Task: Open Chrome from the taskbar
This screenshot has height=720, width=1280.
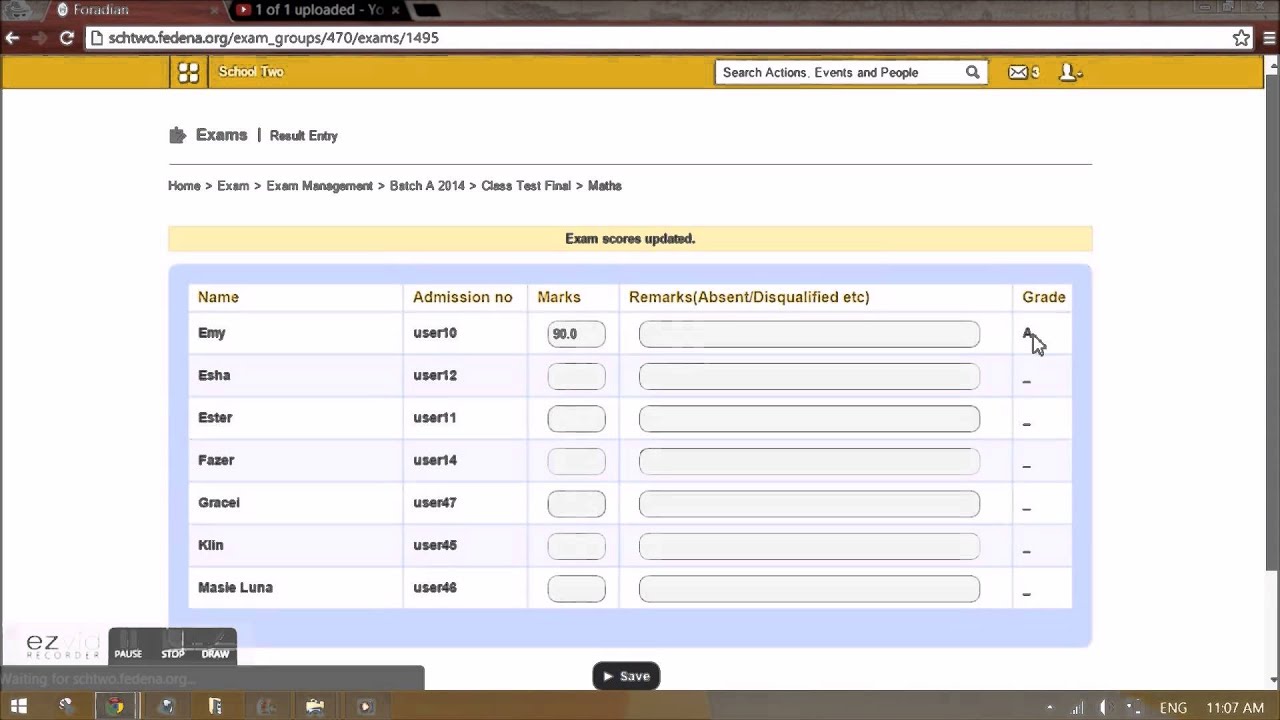Action: click(115, 707)
